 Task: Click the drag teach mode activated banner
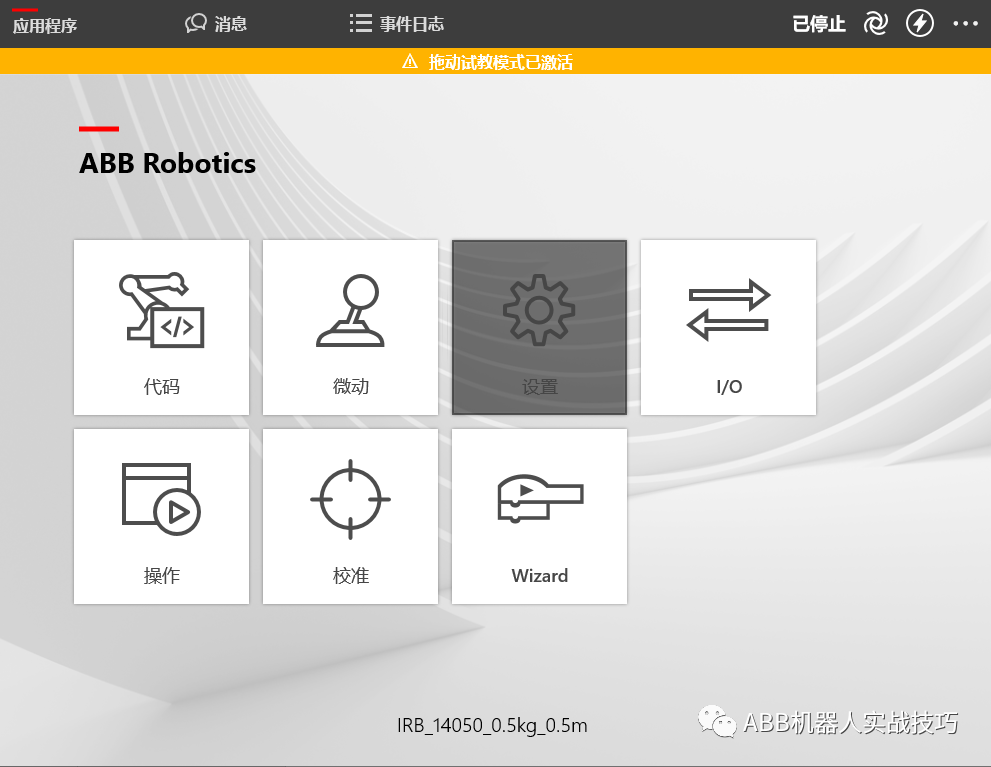coord(495,61)
